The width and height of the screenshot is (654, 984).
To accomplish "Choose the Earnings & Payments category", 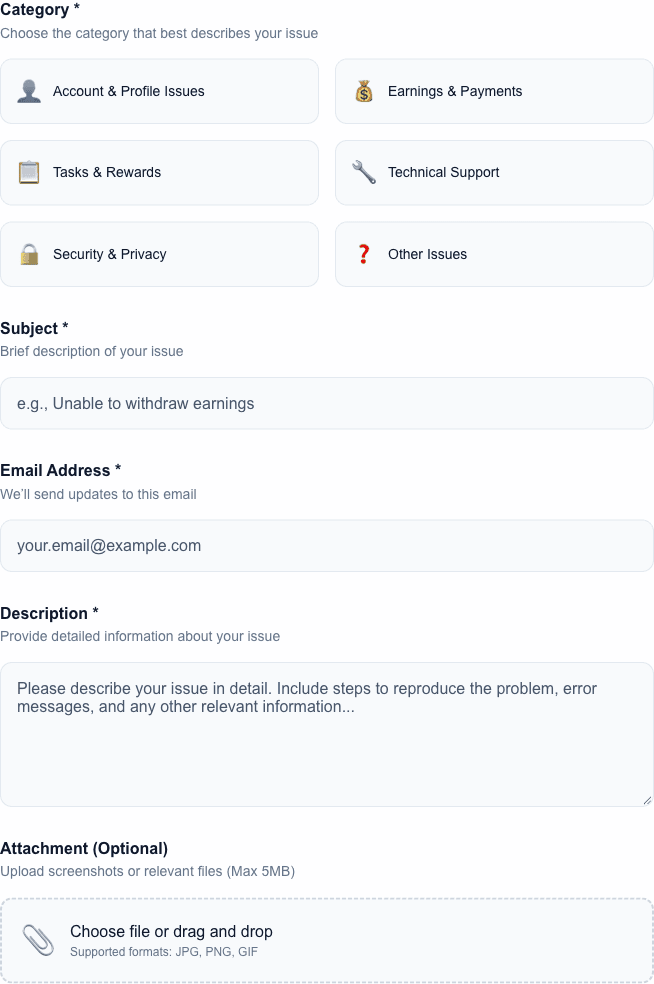I will point(495,92).
